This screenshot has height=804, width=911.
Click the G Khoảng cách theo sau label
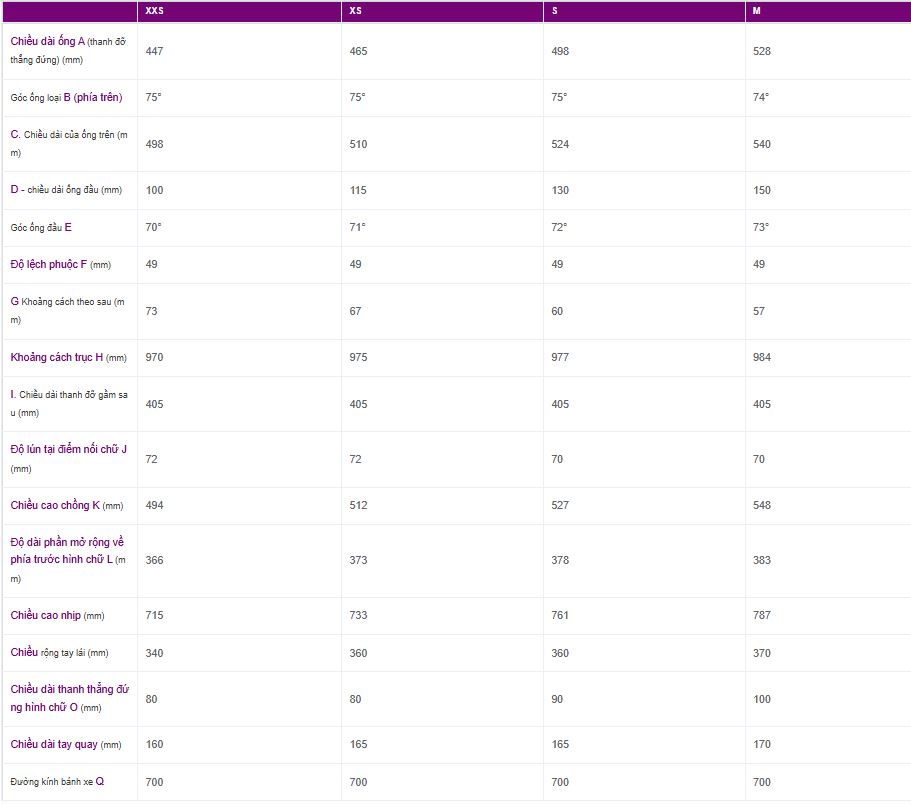pyautogui.click(x=68, y=301)
